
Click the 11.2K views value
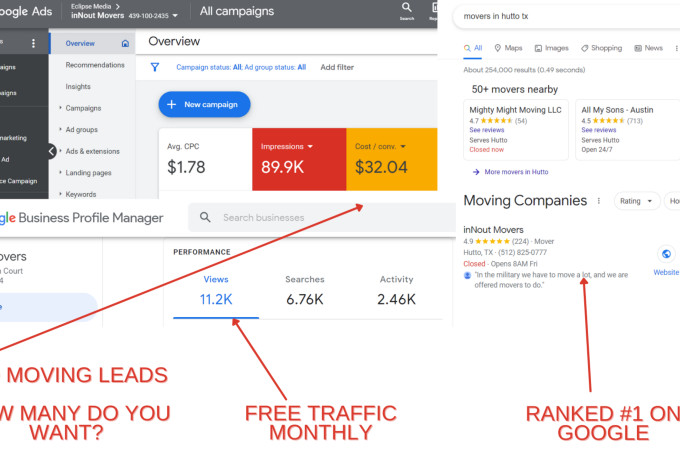pyautogui.click(x=216, y=299)
